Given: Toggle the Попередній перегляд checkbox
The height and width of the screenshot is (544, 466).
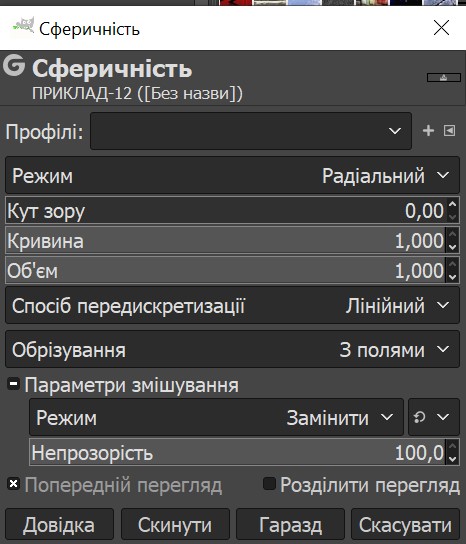Looking at the screenshot, I should (14, 483).
